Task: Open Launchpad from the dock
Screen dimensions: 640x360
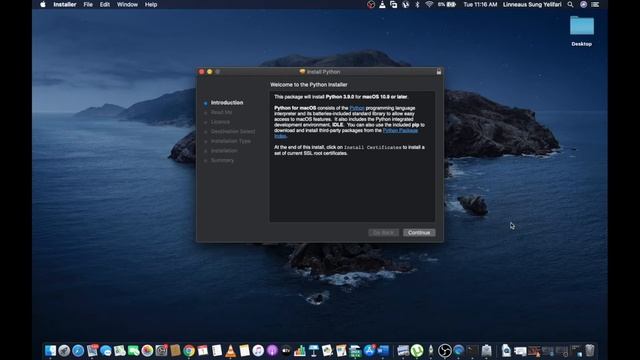Action: pos(64,351)
